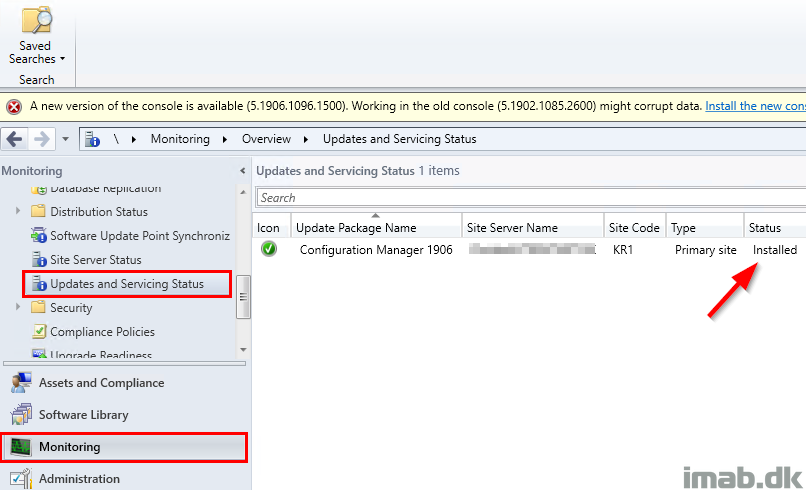Select the Security folder icon
Viewport: 806px width, 490px height.
[x=38, y=307]
